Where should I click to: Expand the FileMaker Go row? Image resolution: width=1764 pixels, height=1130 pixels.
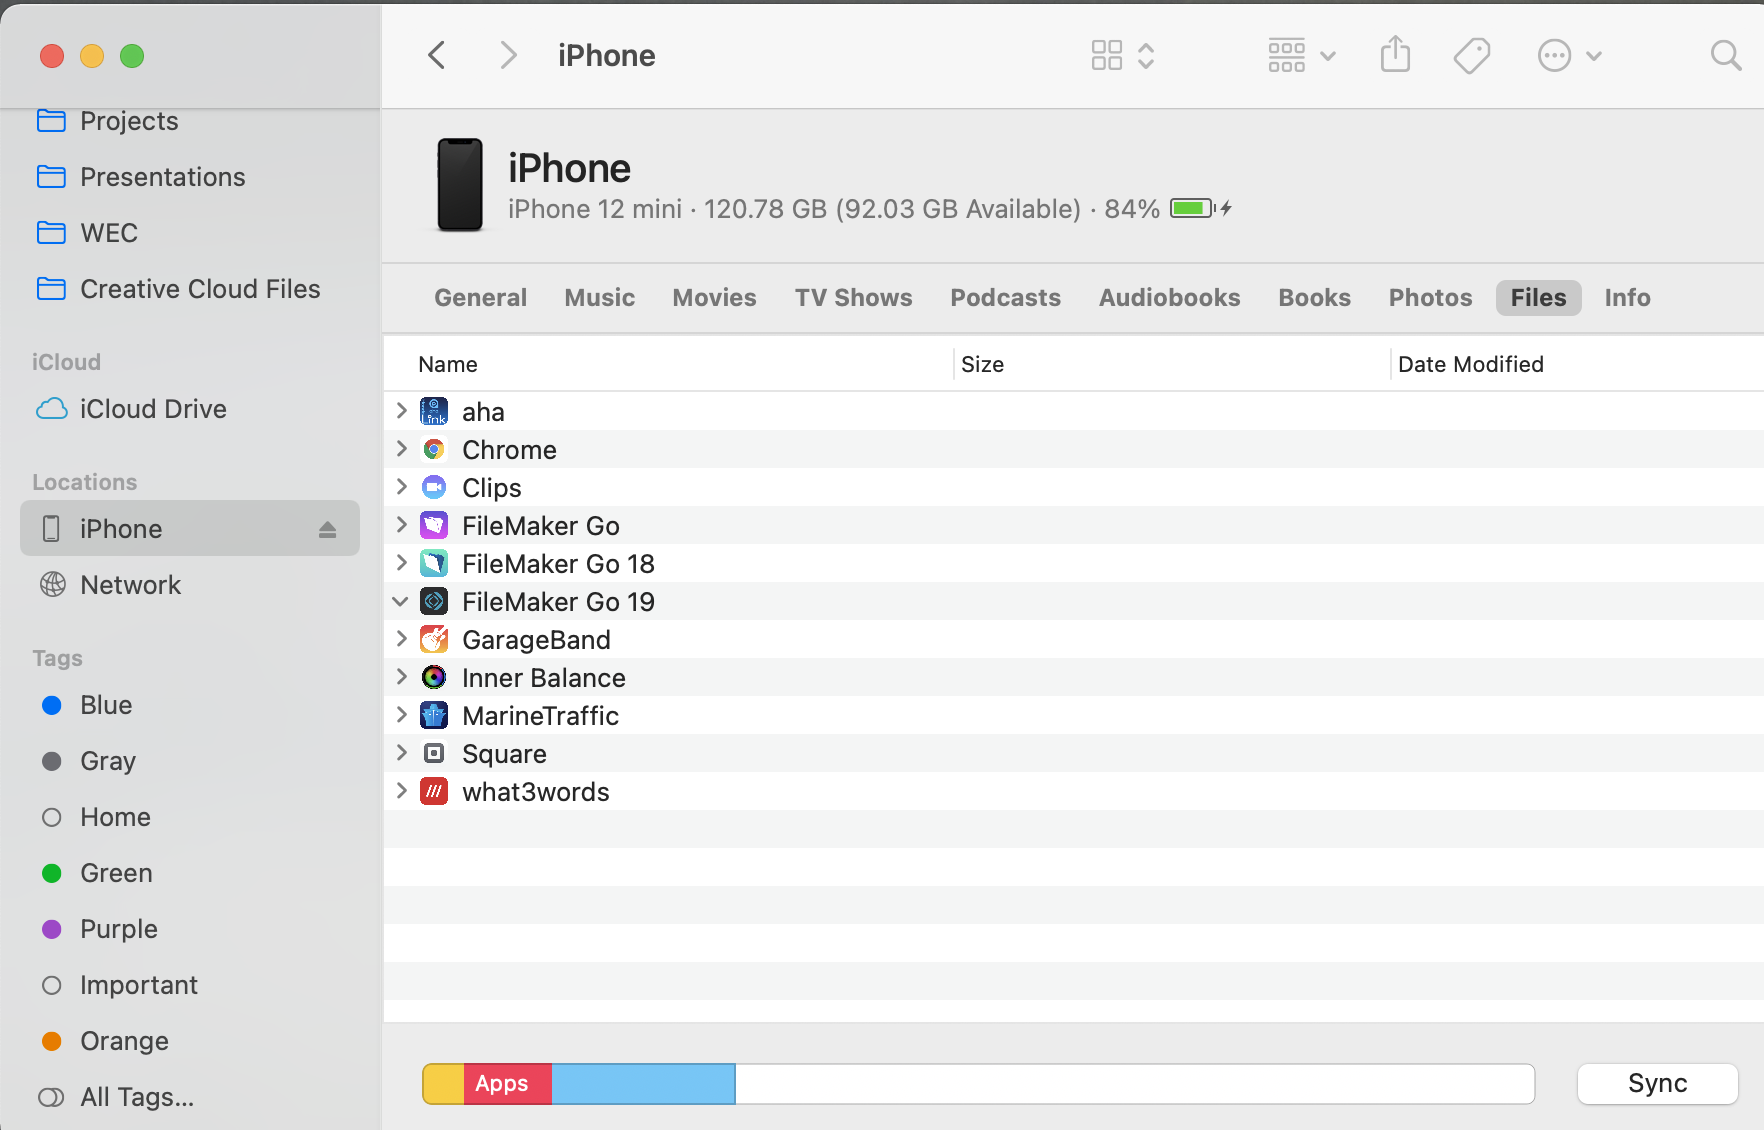pyautogui.click(x=401, y=524)
